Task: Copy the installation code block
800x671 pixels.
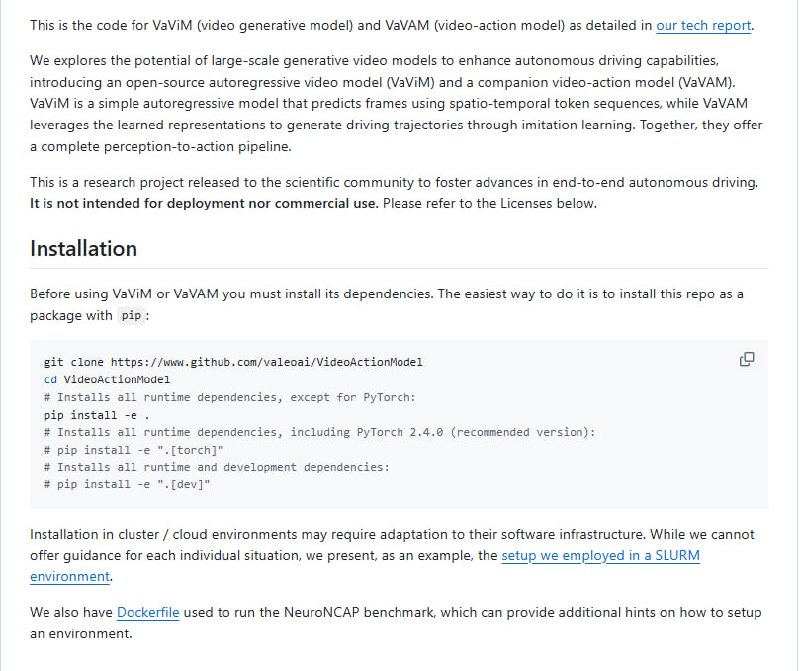Action: pos(747,360)
